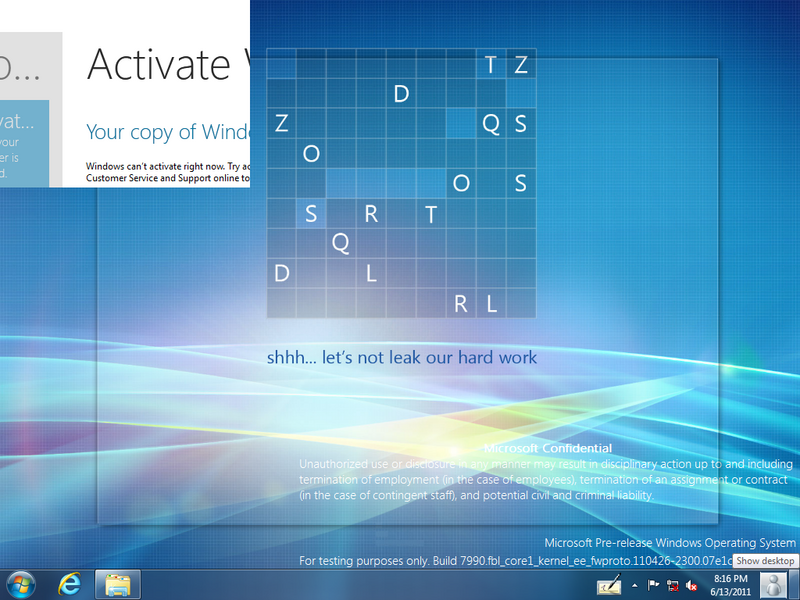Click the 'shhh... let's not leak our hard work' text
Screen dimensions: 800x600
[x=402, y=357]
